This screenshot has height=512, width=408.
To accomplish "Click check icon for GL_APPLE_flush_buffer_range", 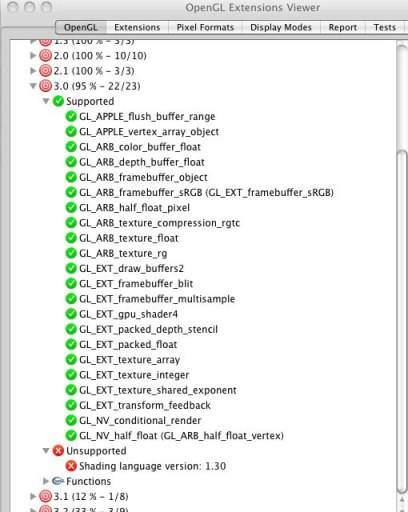I will (71, 116).
